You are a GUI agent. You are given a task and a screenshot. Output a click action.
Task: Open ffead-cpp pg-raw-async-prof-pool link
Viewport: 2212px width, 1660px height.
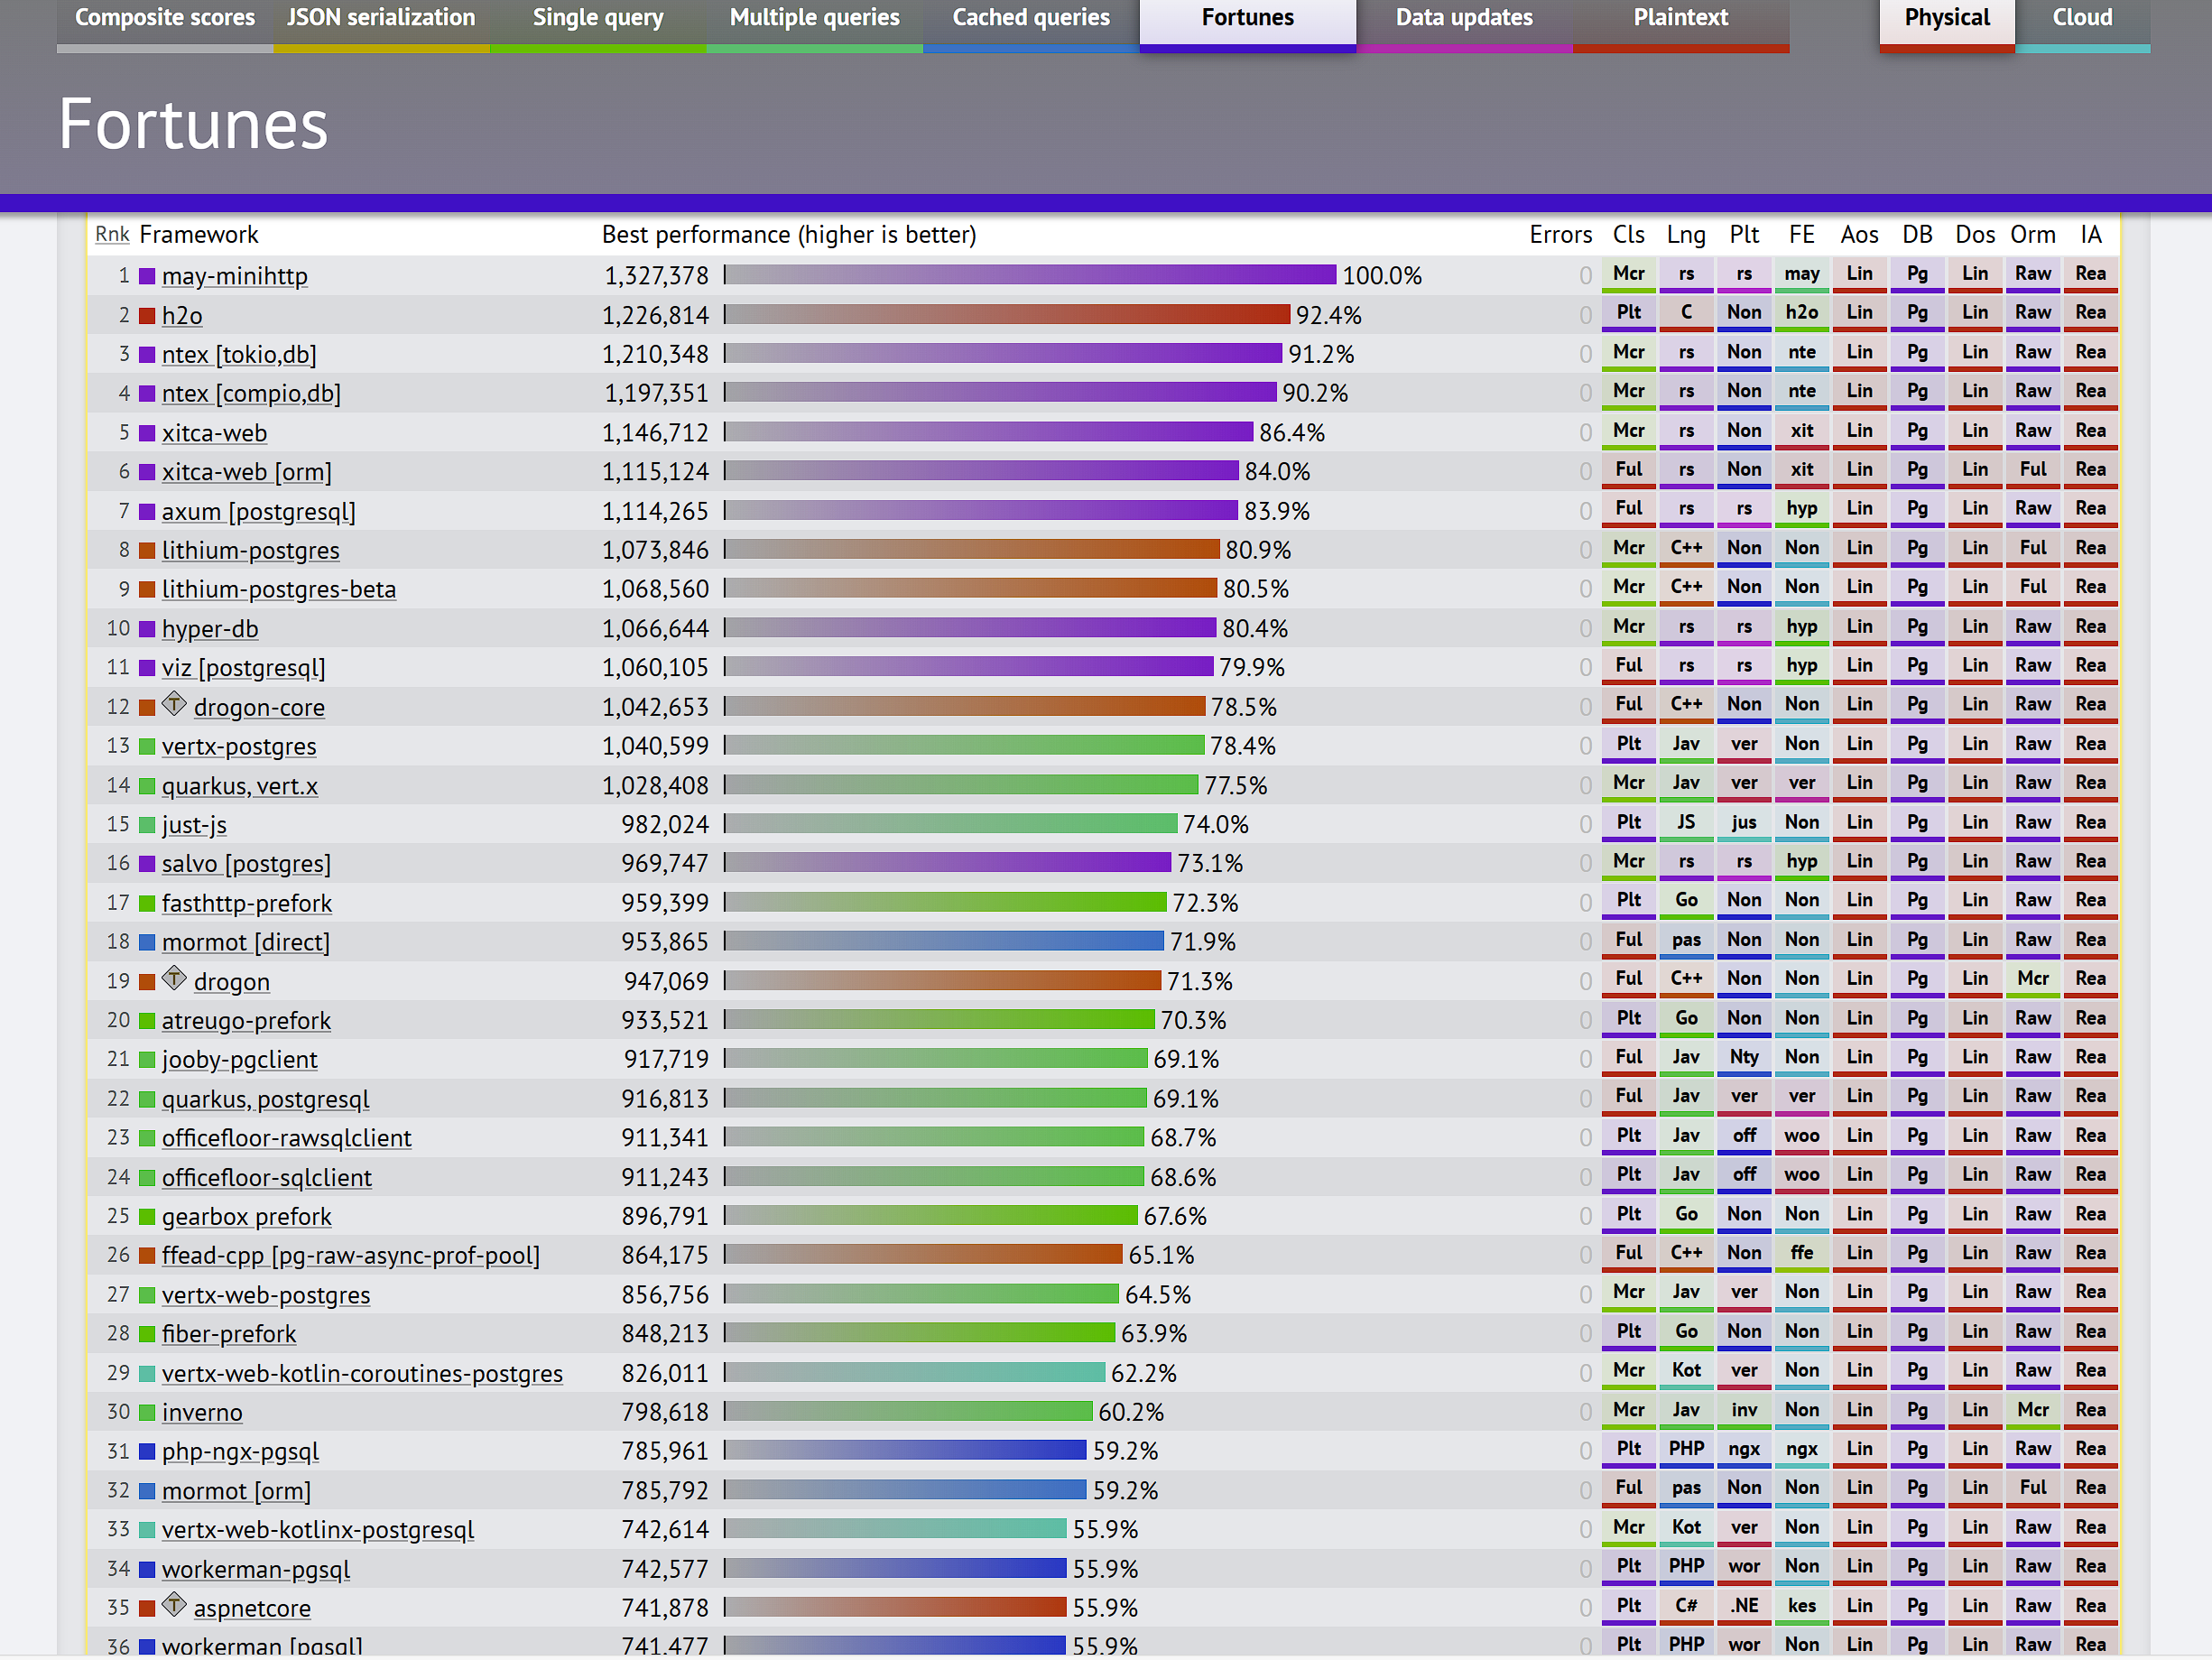click(351, 1256)
